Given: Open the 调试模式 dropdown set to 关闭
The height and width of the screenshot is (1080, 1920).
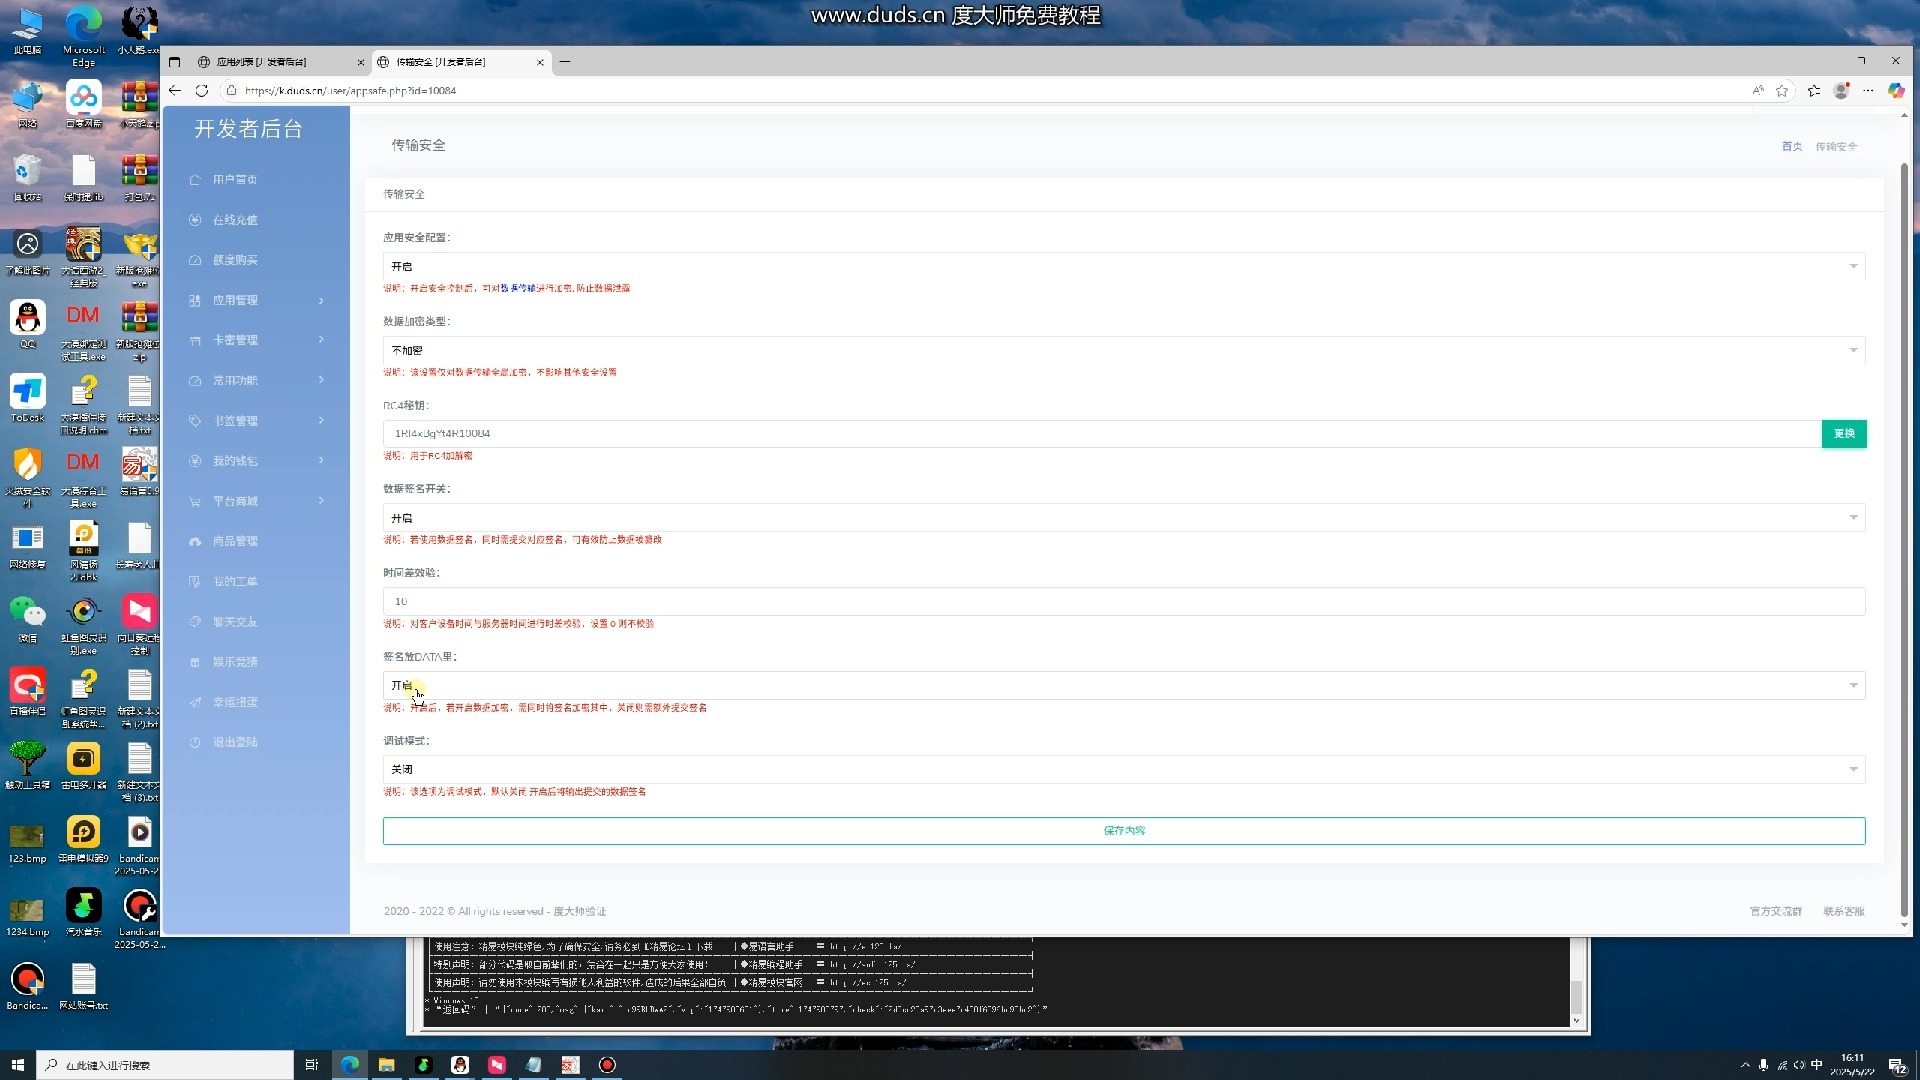Looking at the screenshot, I should pos(1123,769).
